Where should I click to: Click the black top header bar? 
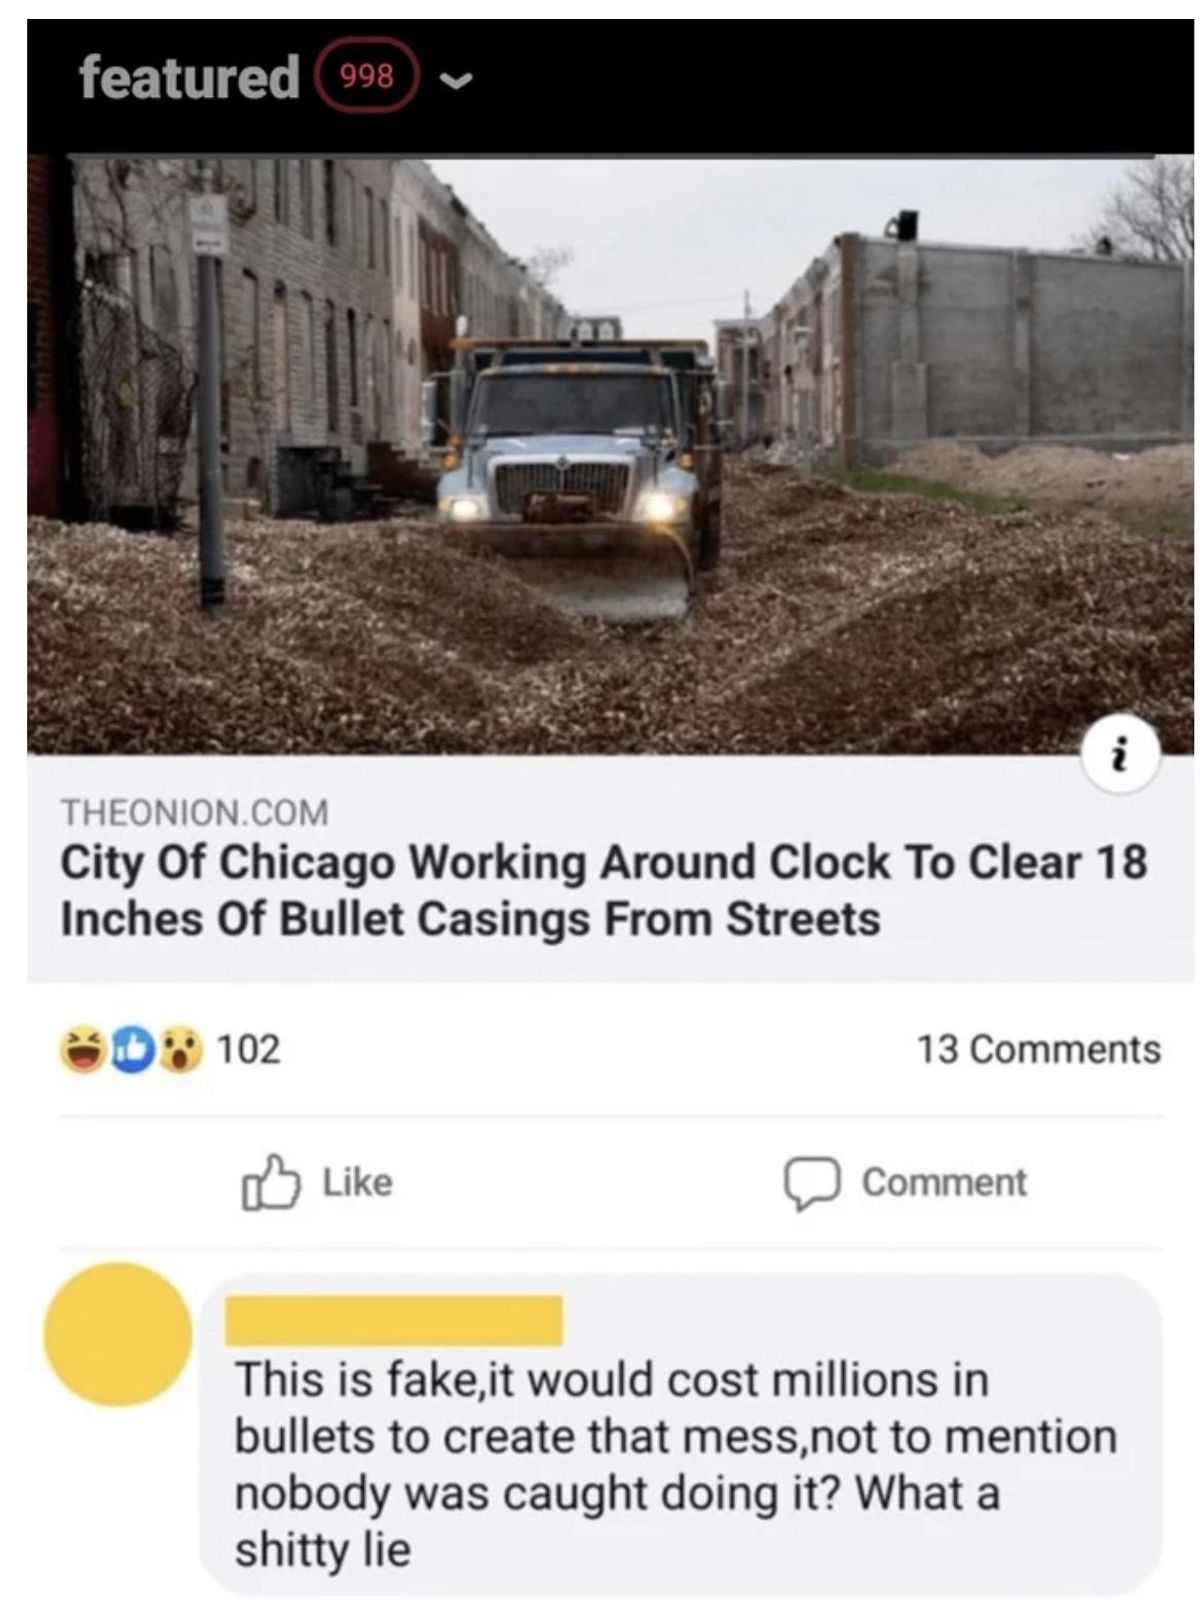pyautogui.click(x=610, y=86)
